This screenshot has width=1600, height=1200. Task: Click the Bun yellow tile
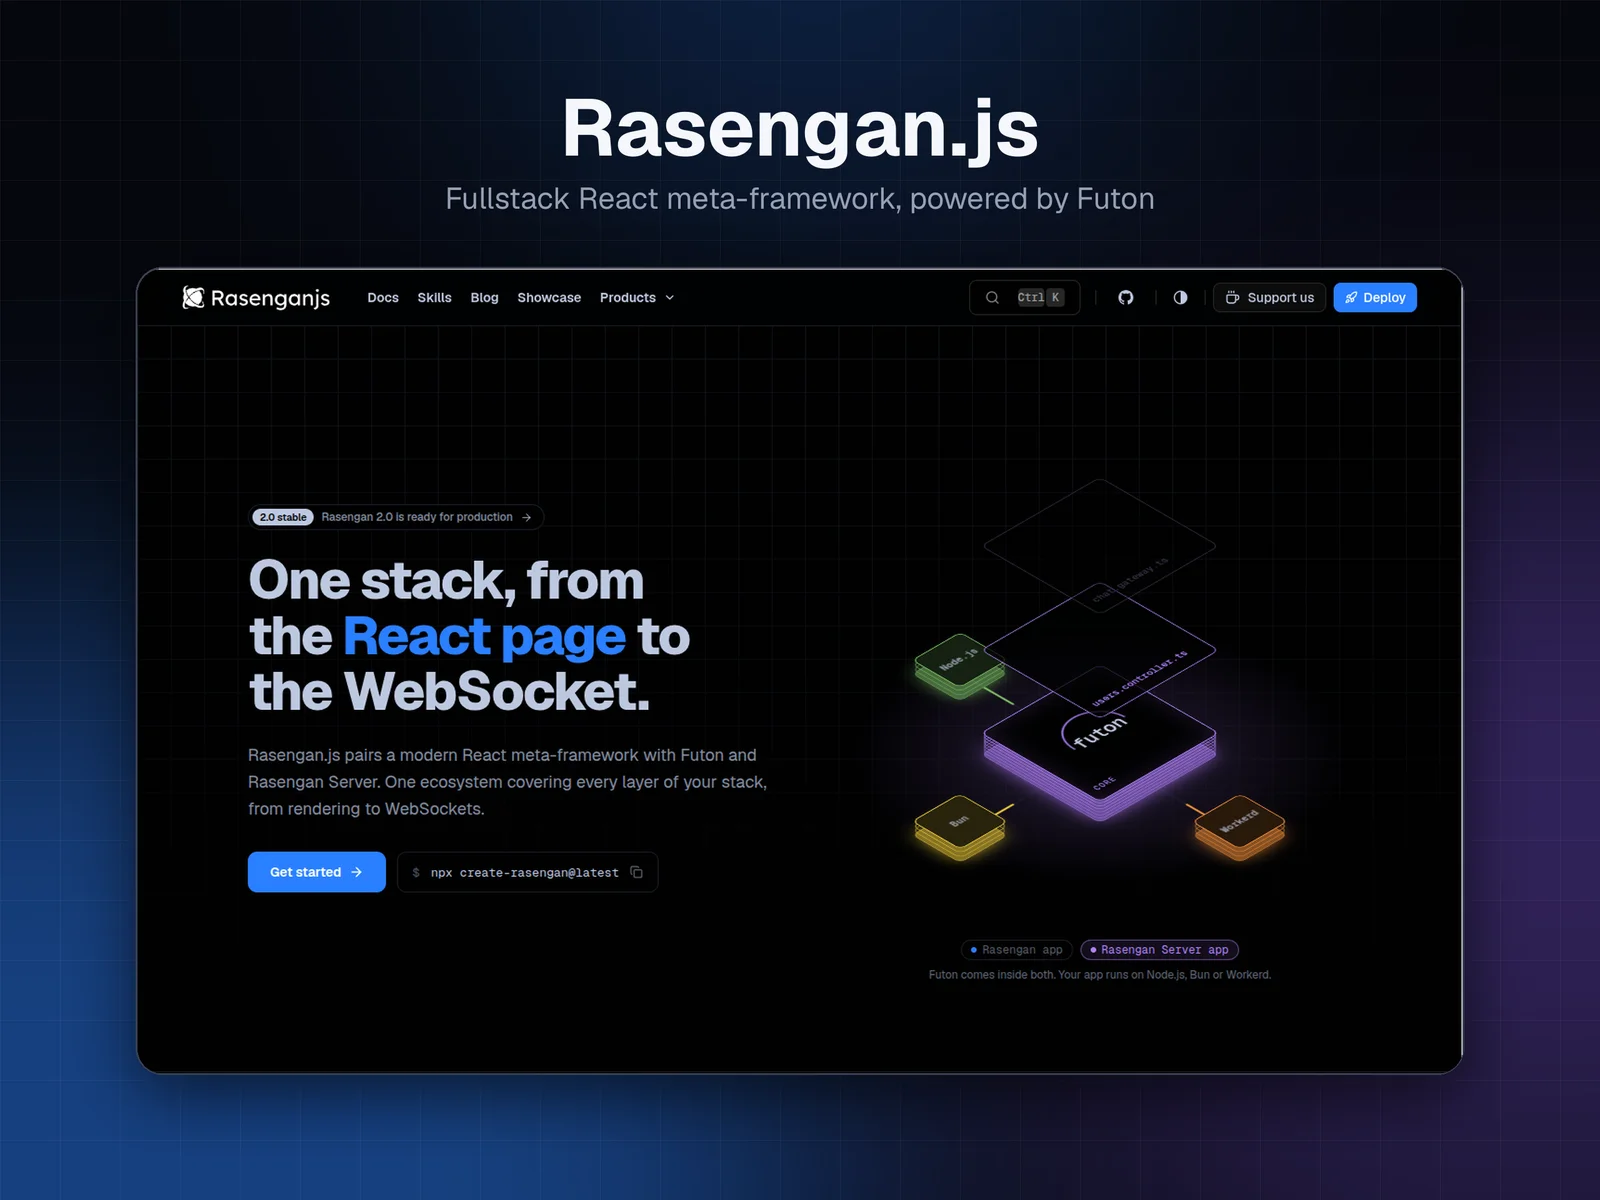click(x=959, y=826)
